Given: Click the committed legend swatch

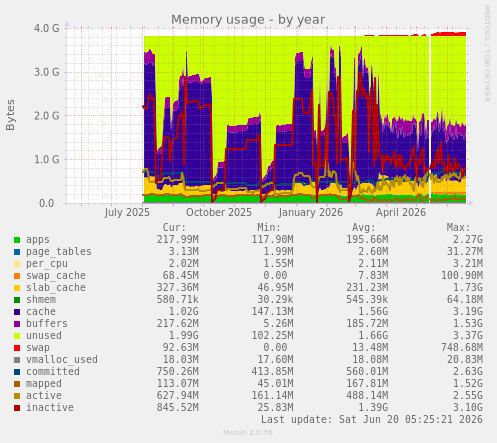Looking at the screenshot, I should pyautogui.click(x=17, y=372).
